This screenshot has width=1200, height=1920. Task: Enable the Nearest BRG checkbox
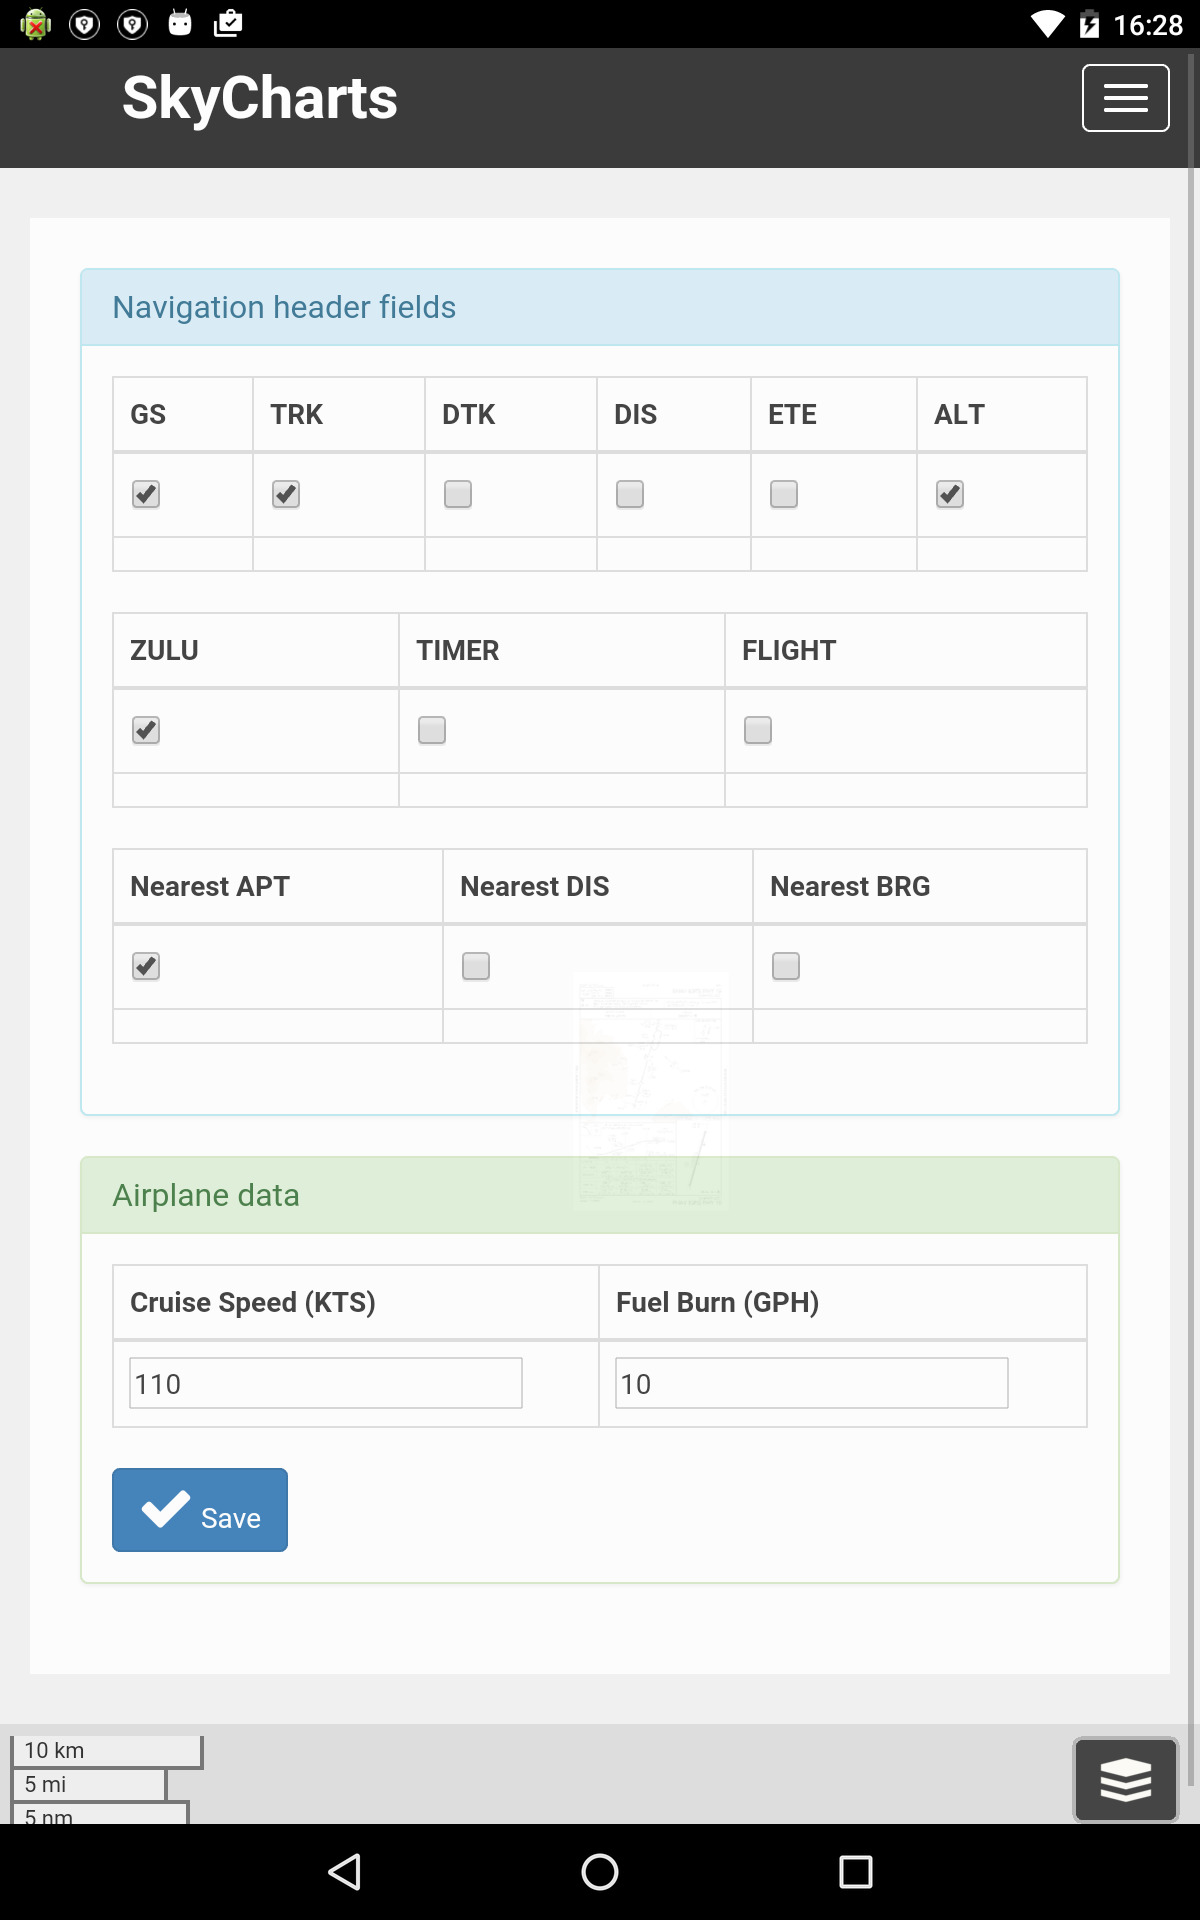[x=786, y=966]
